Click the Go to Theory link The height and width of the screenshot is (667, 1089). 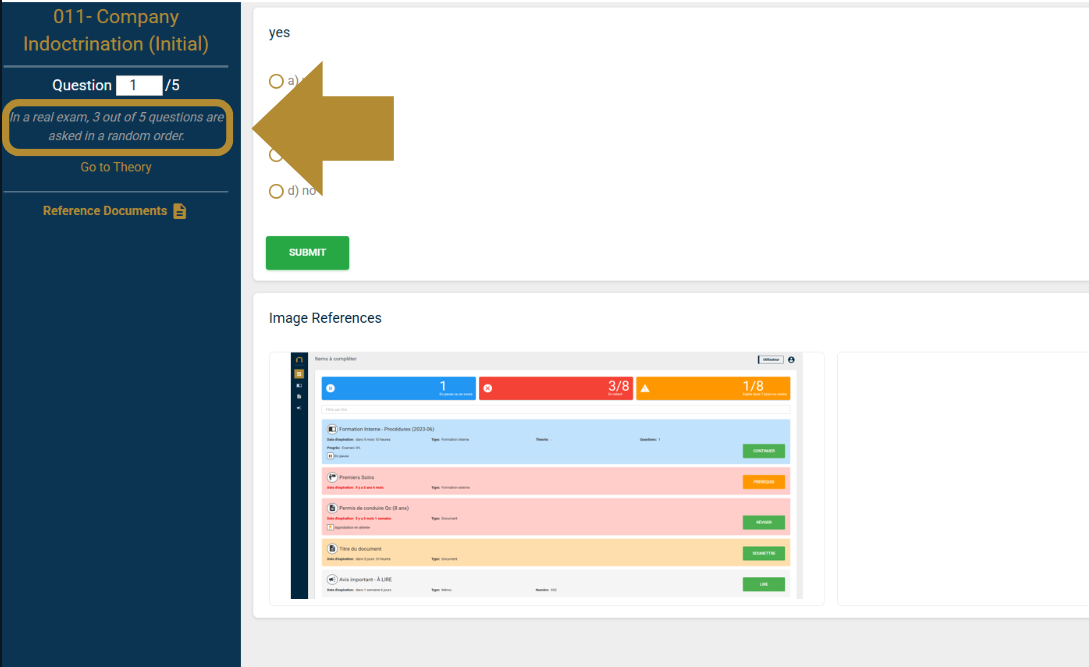(116, 167)
